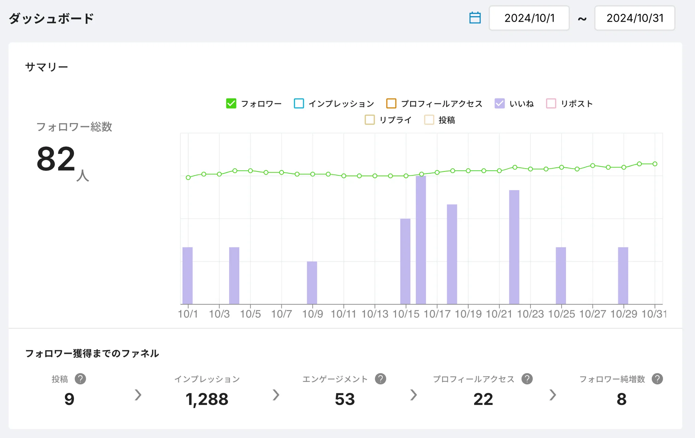The width and height of the screenshot is (695, 438).
Task: Check the 投稿 checkbox in chart legend
Action: click(x=429, y=120)
